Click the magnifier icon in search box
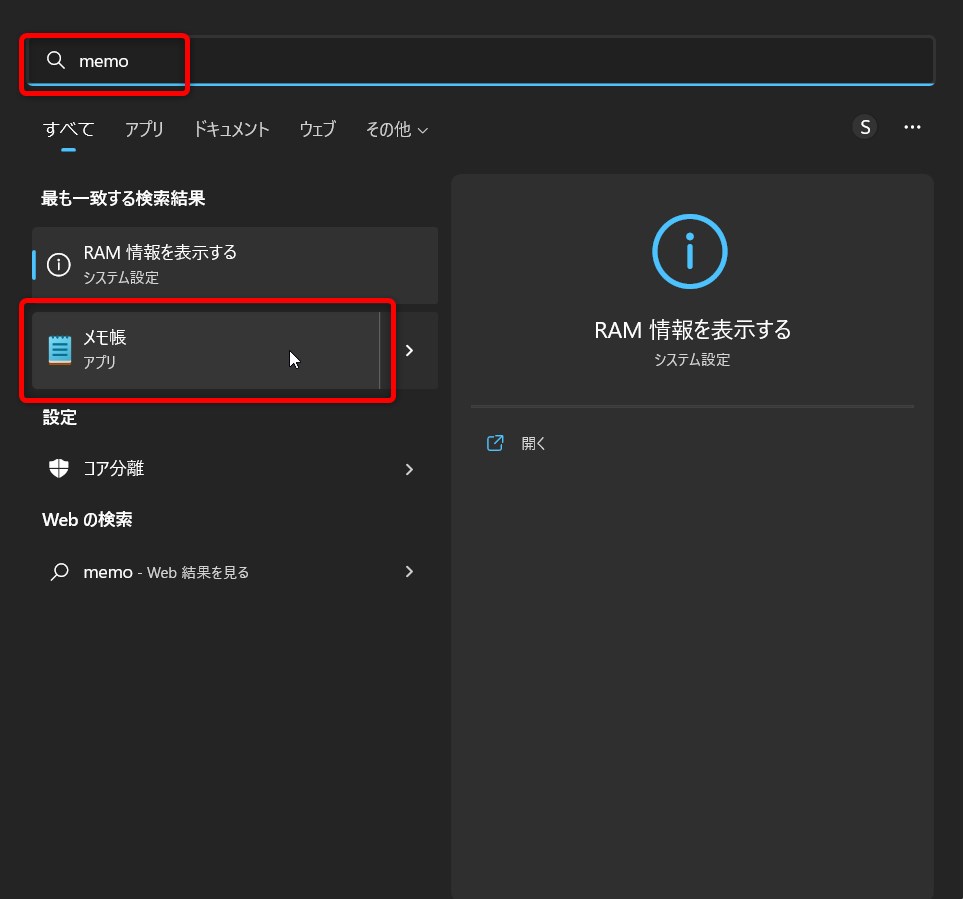 tap(56, 60)
